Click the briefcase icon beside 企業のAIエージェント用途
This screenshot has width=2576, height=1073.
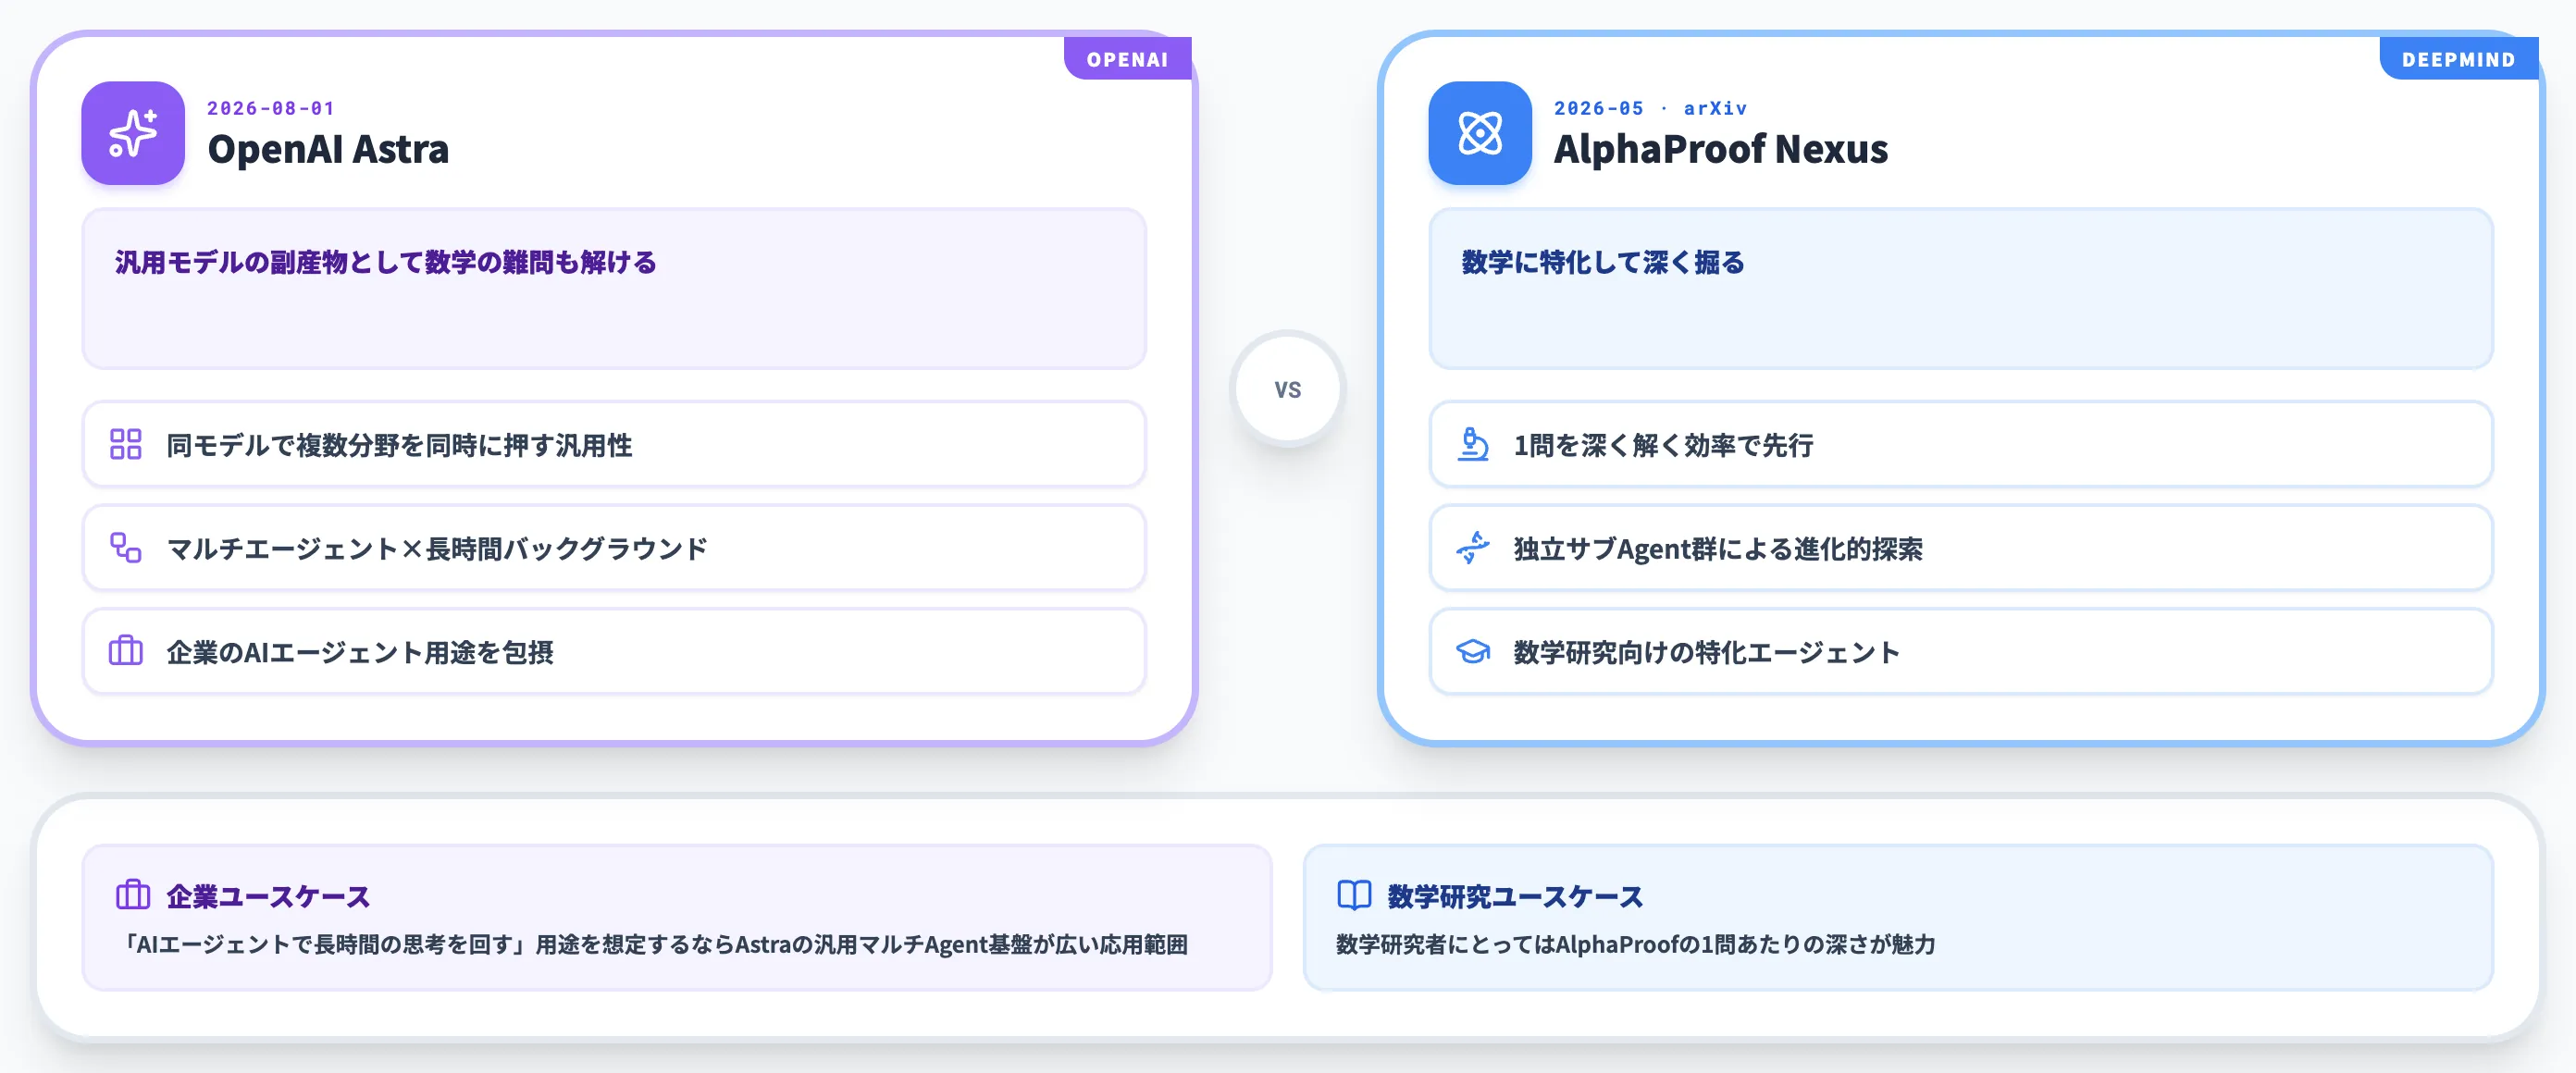tap(126, 651)
